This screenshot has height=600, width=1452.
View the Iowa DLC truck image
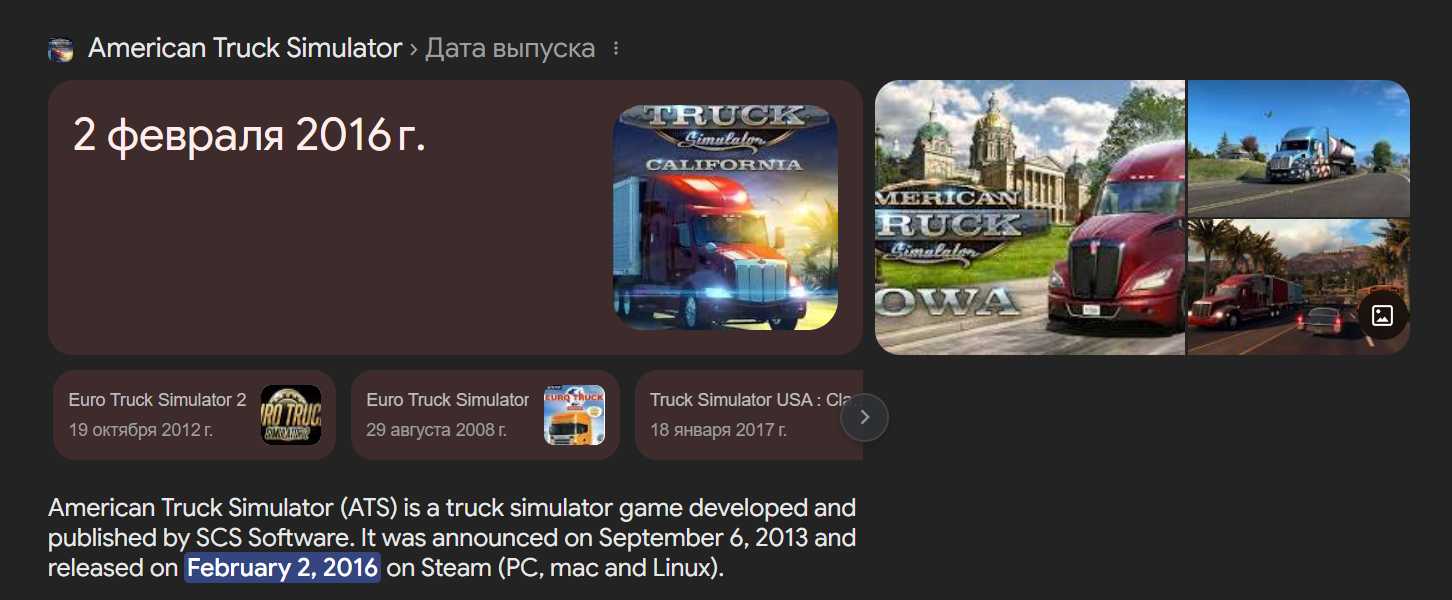click(1030, 217)
